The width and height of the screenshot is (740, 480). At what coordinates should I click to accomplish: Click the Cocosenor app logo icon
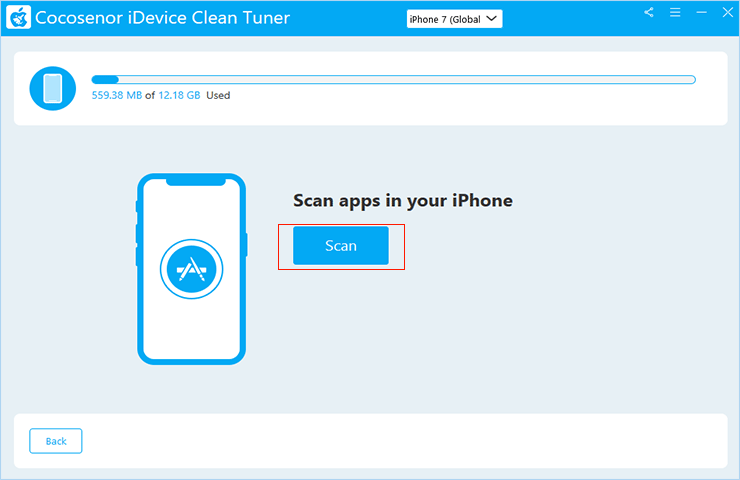coord(18,17)
